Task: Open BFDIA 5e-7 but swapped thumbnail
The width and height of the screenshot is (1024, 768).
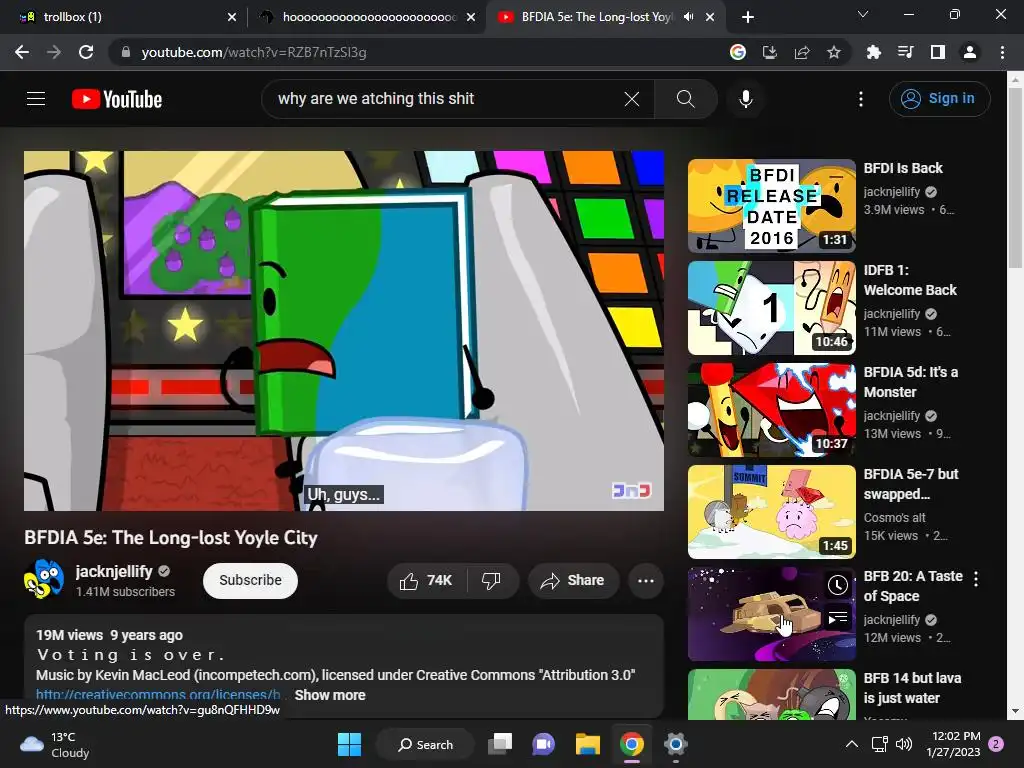Action: pos(771,512)
